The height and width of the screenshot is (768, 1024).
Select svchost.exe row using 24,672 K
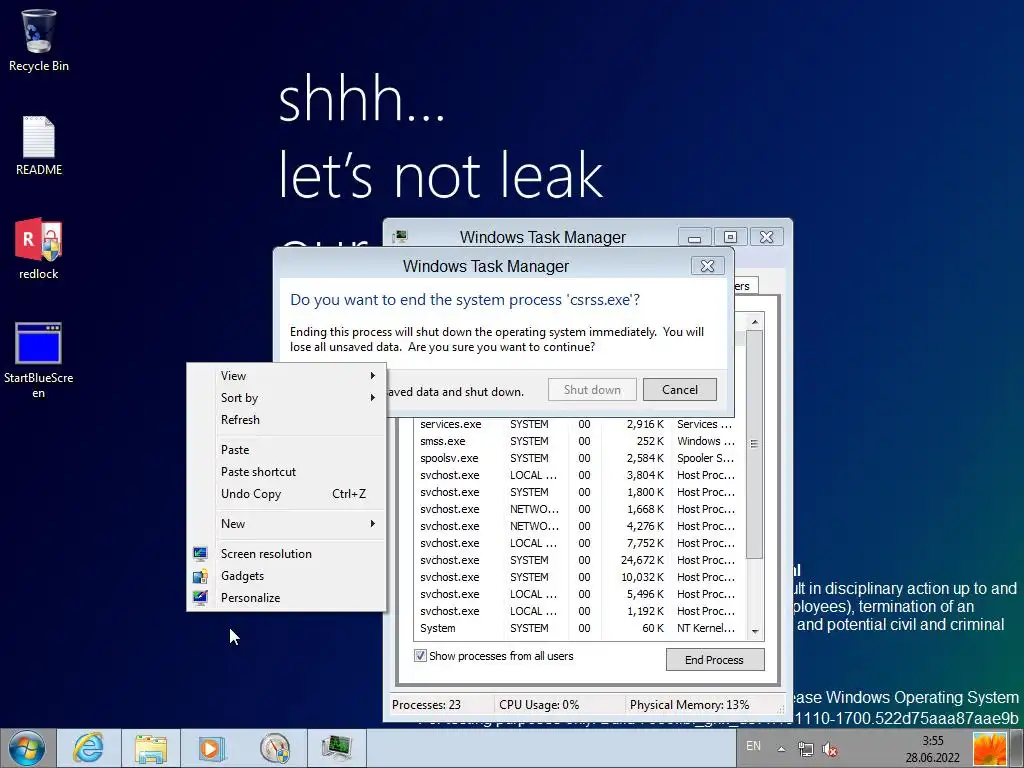579,560
